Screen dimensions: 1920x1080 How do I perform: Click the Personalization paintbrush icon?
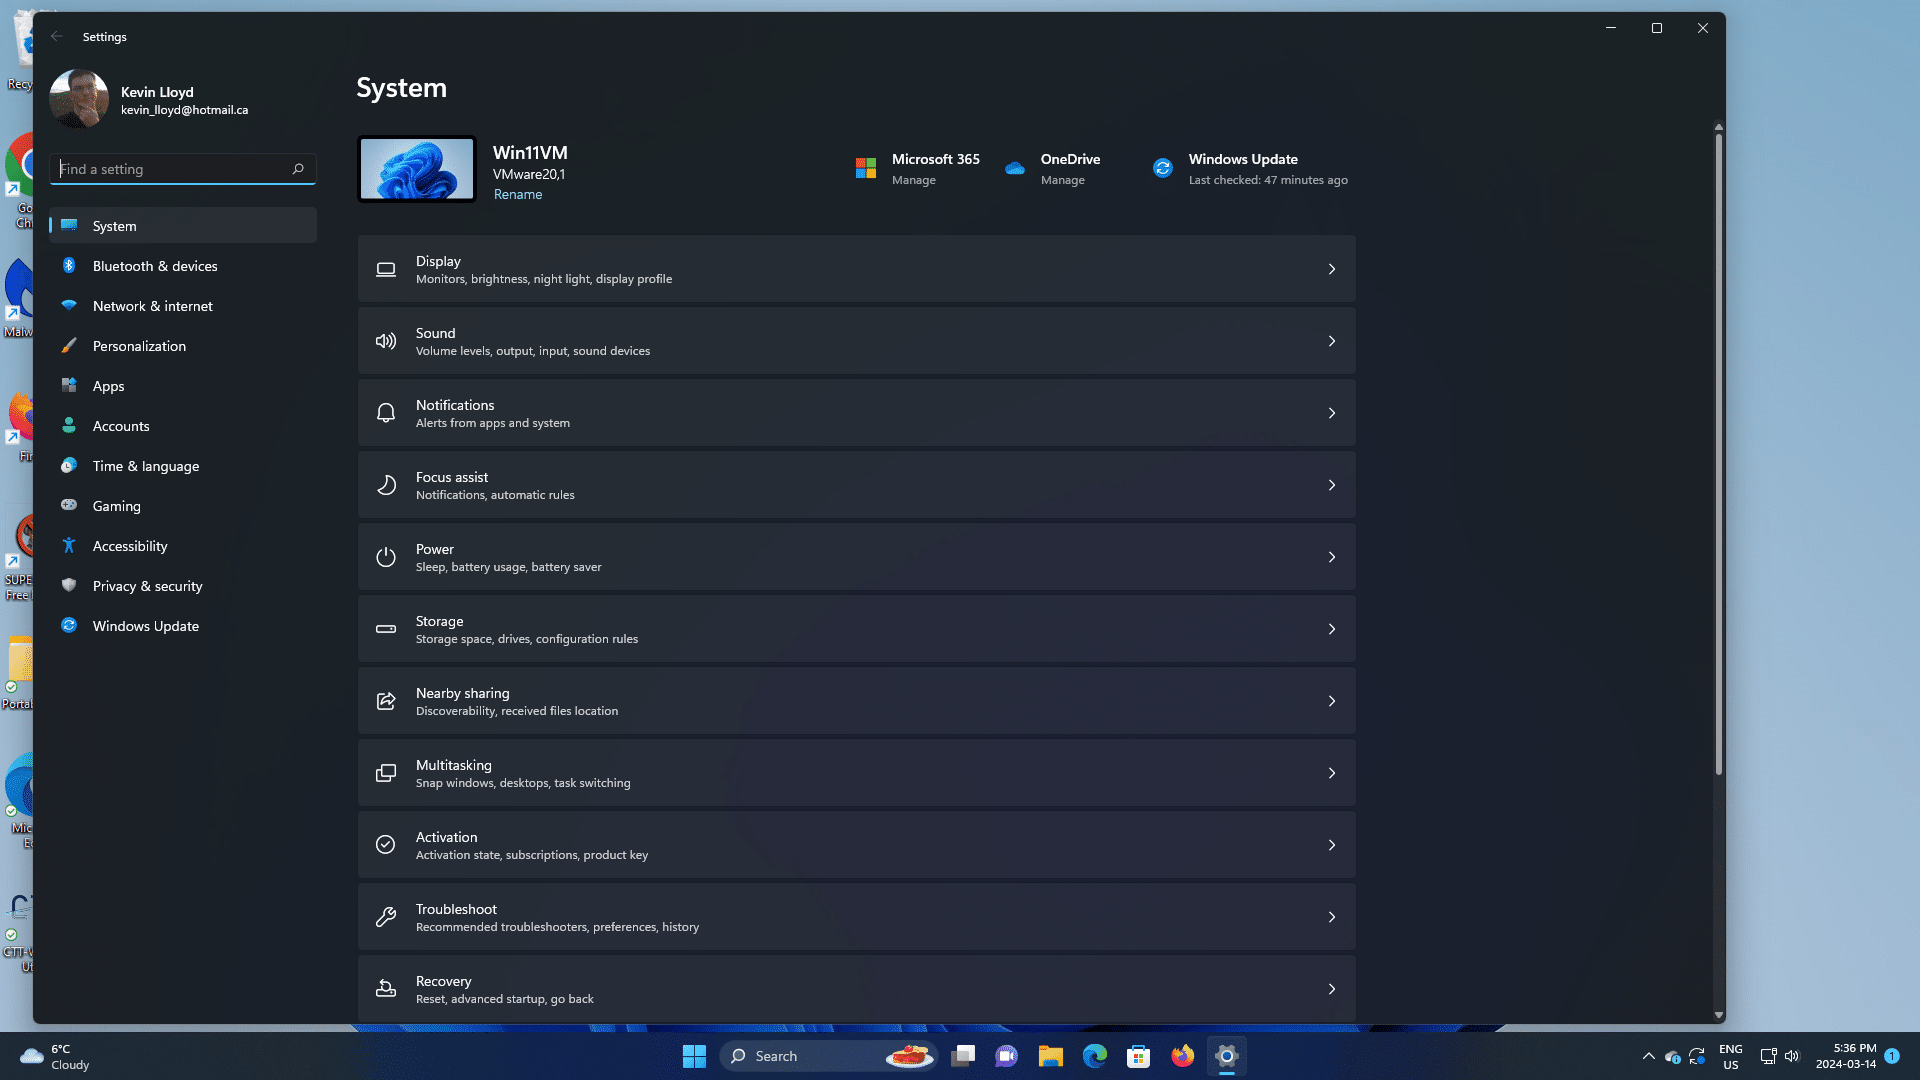[x=69, y=346]
